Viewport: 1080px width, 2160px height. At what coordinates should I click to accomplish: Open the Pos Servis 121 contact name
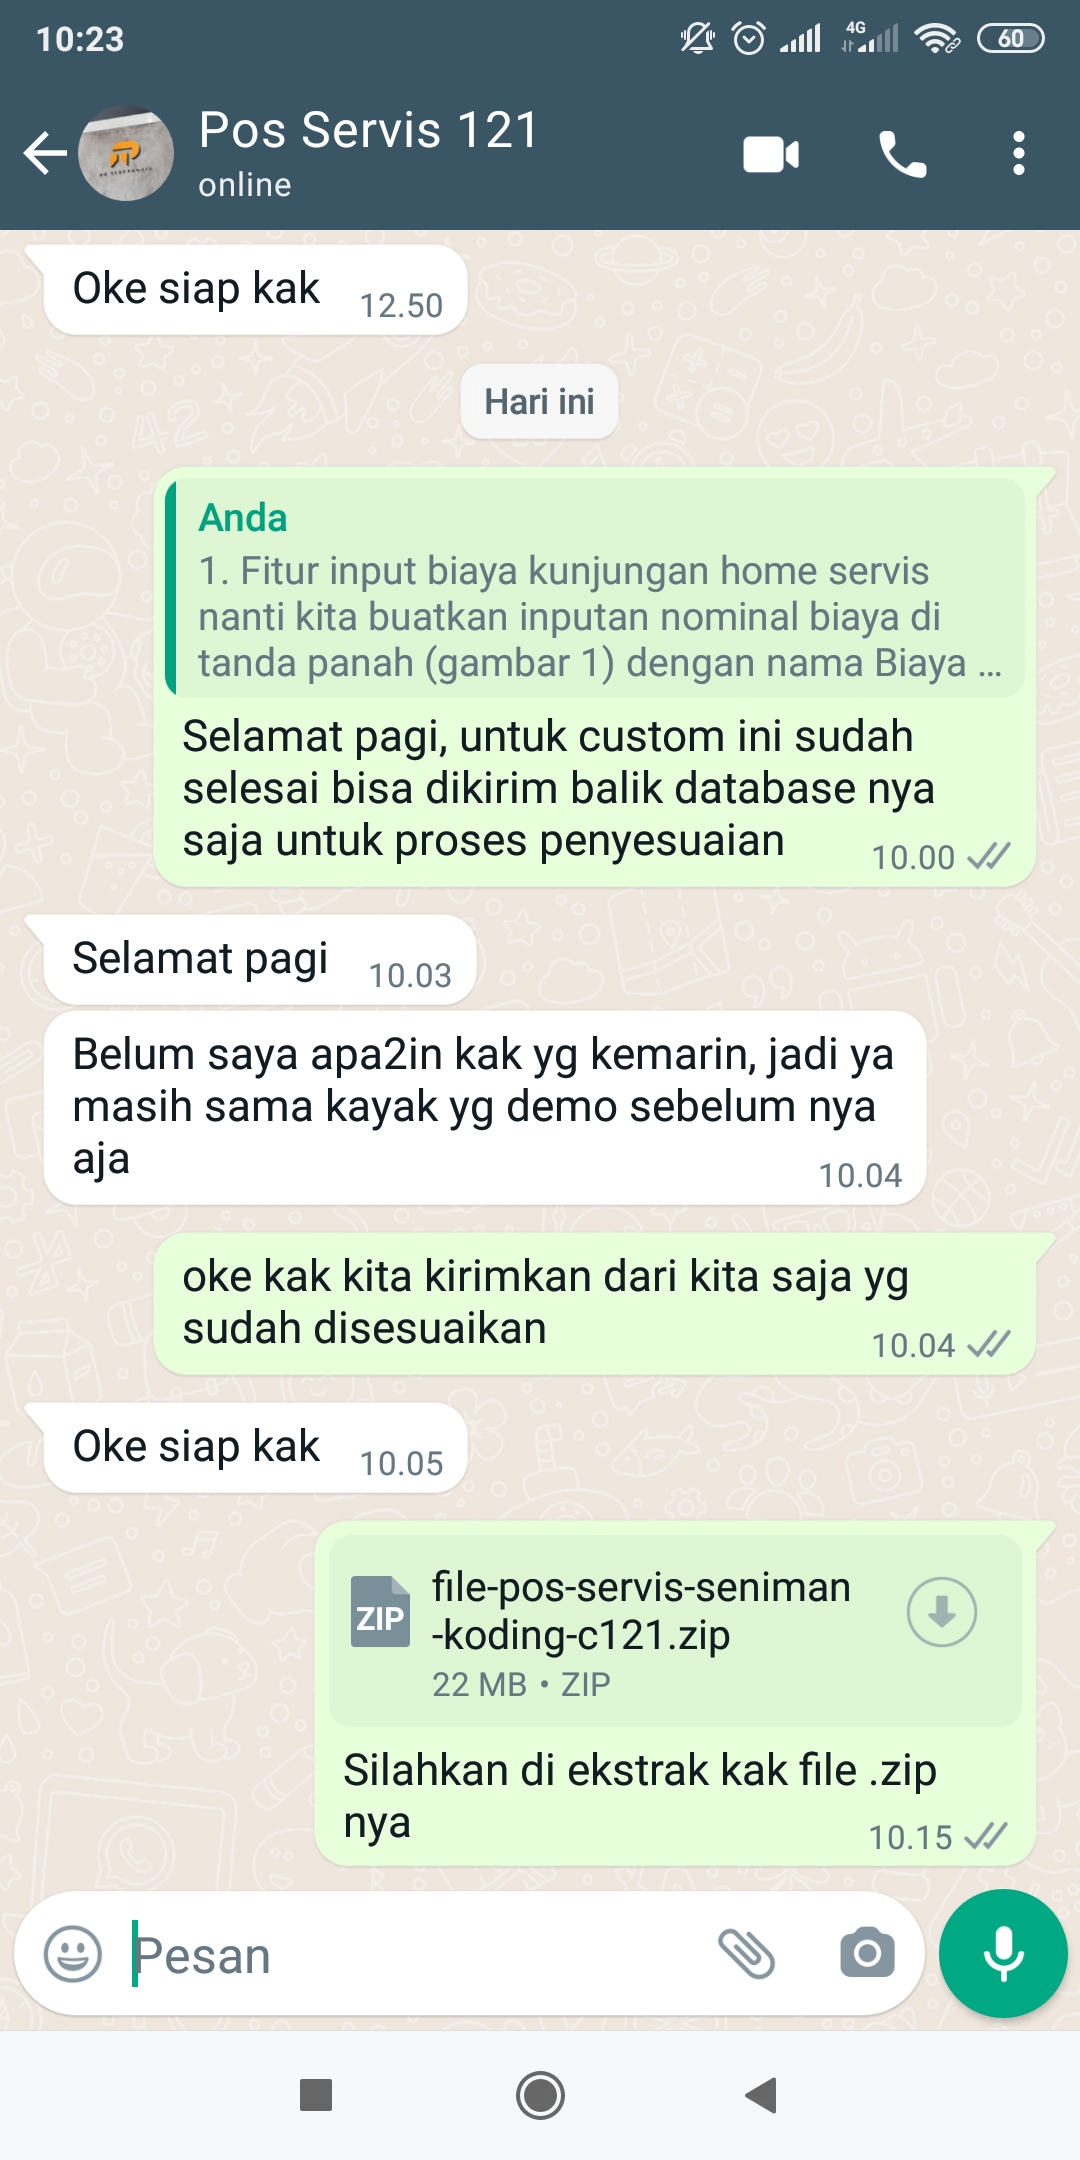point(368,130)
